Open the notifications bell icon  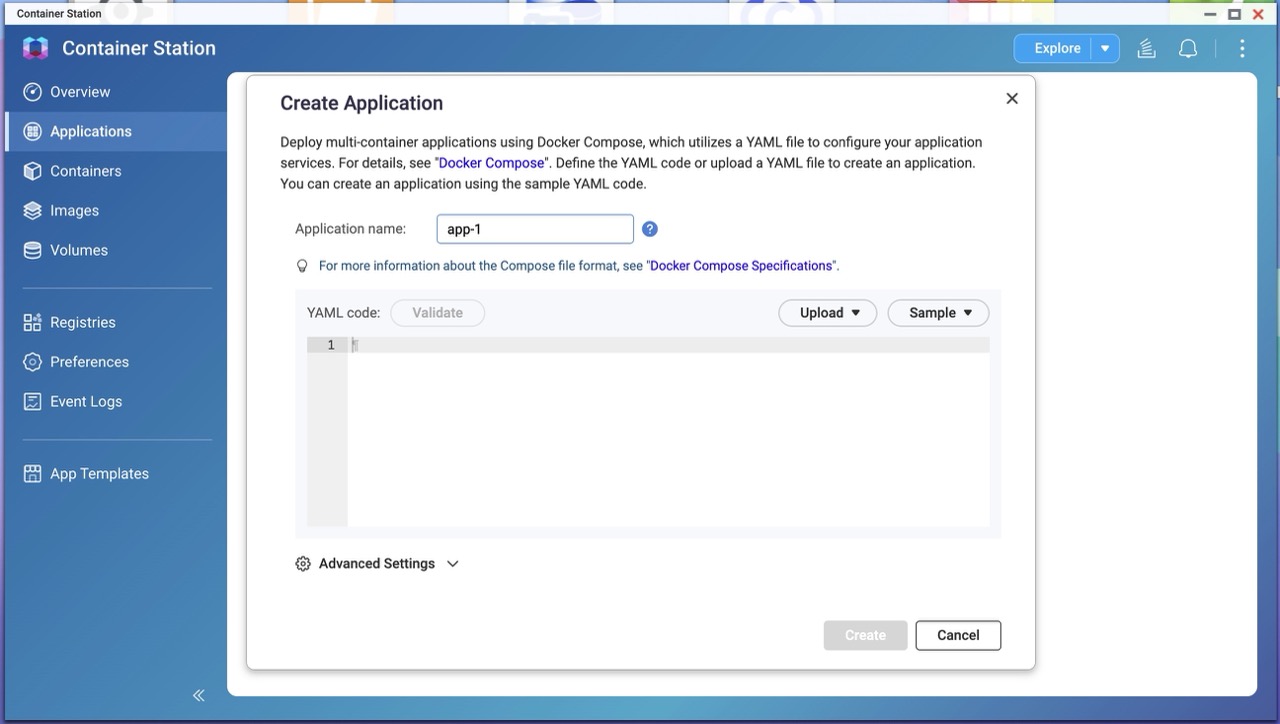1188,48
